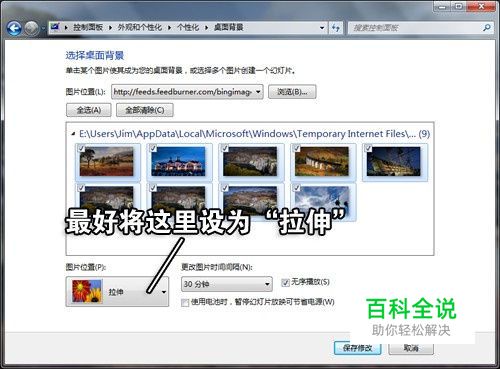500x369 pixels.
Task: Go back with the blue Back arrow
Action: 14,28
